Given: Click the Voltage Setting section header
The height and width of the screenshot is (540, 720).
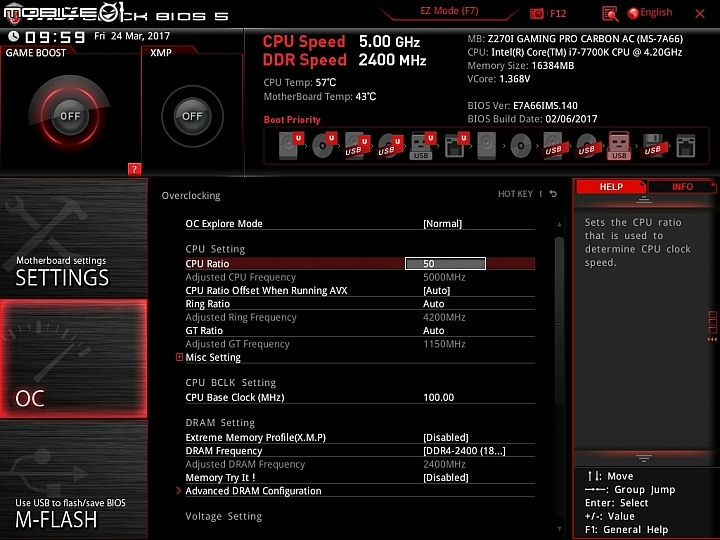Looking at the screenshot, I should point(224,516).
